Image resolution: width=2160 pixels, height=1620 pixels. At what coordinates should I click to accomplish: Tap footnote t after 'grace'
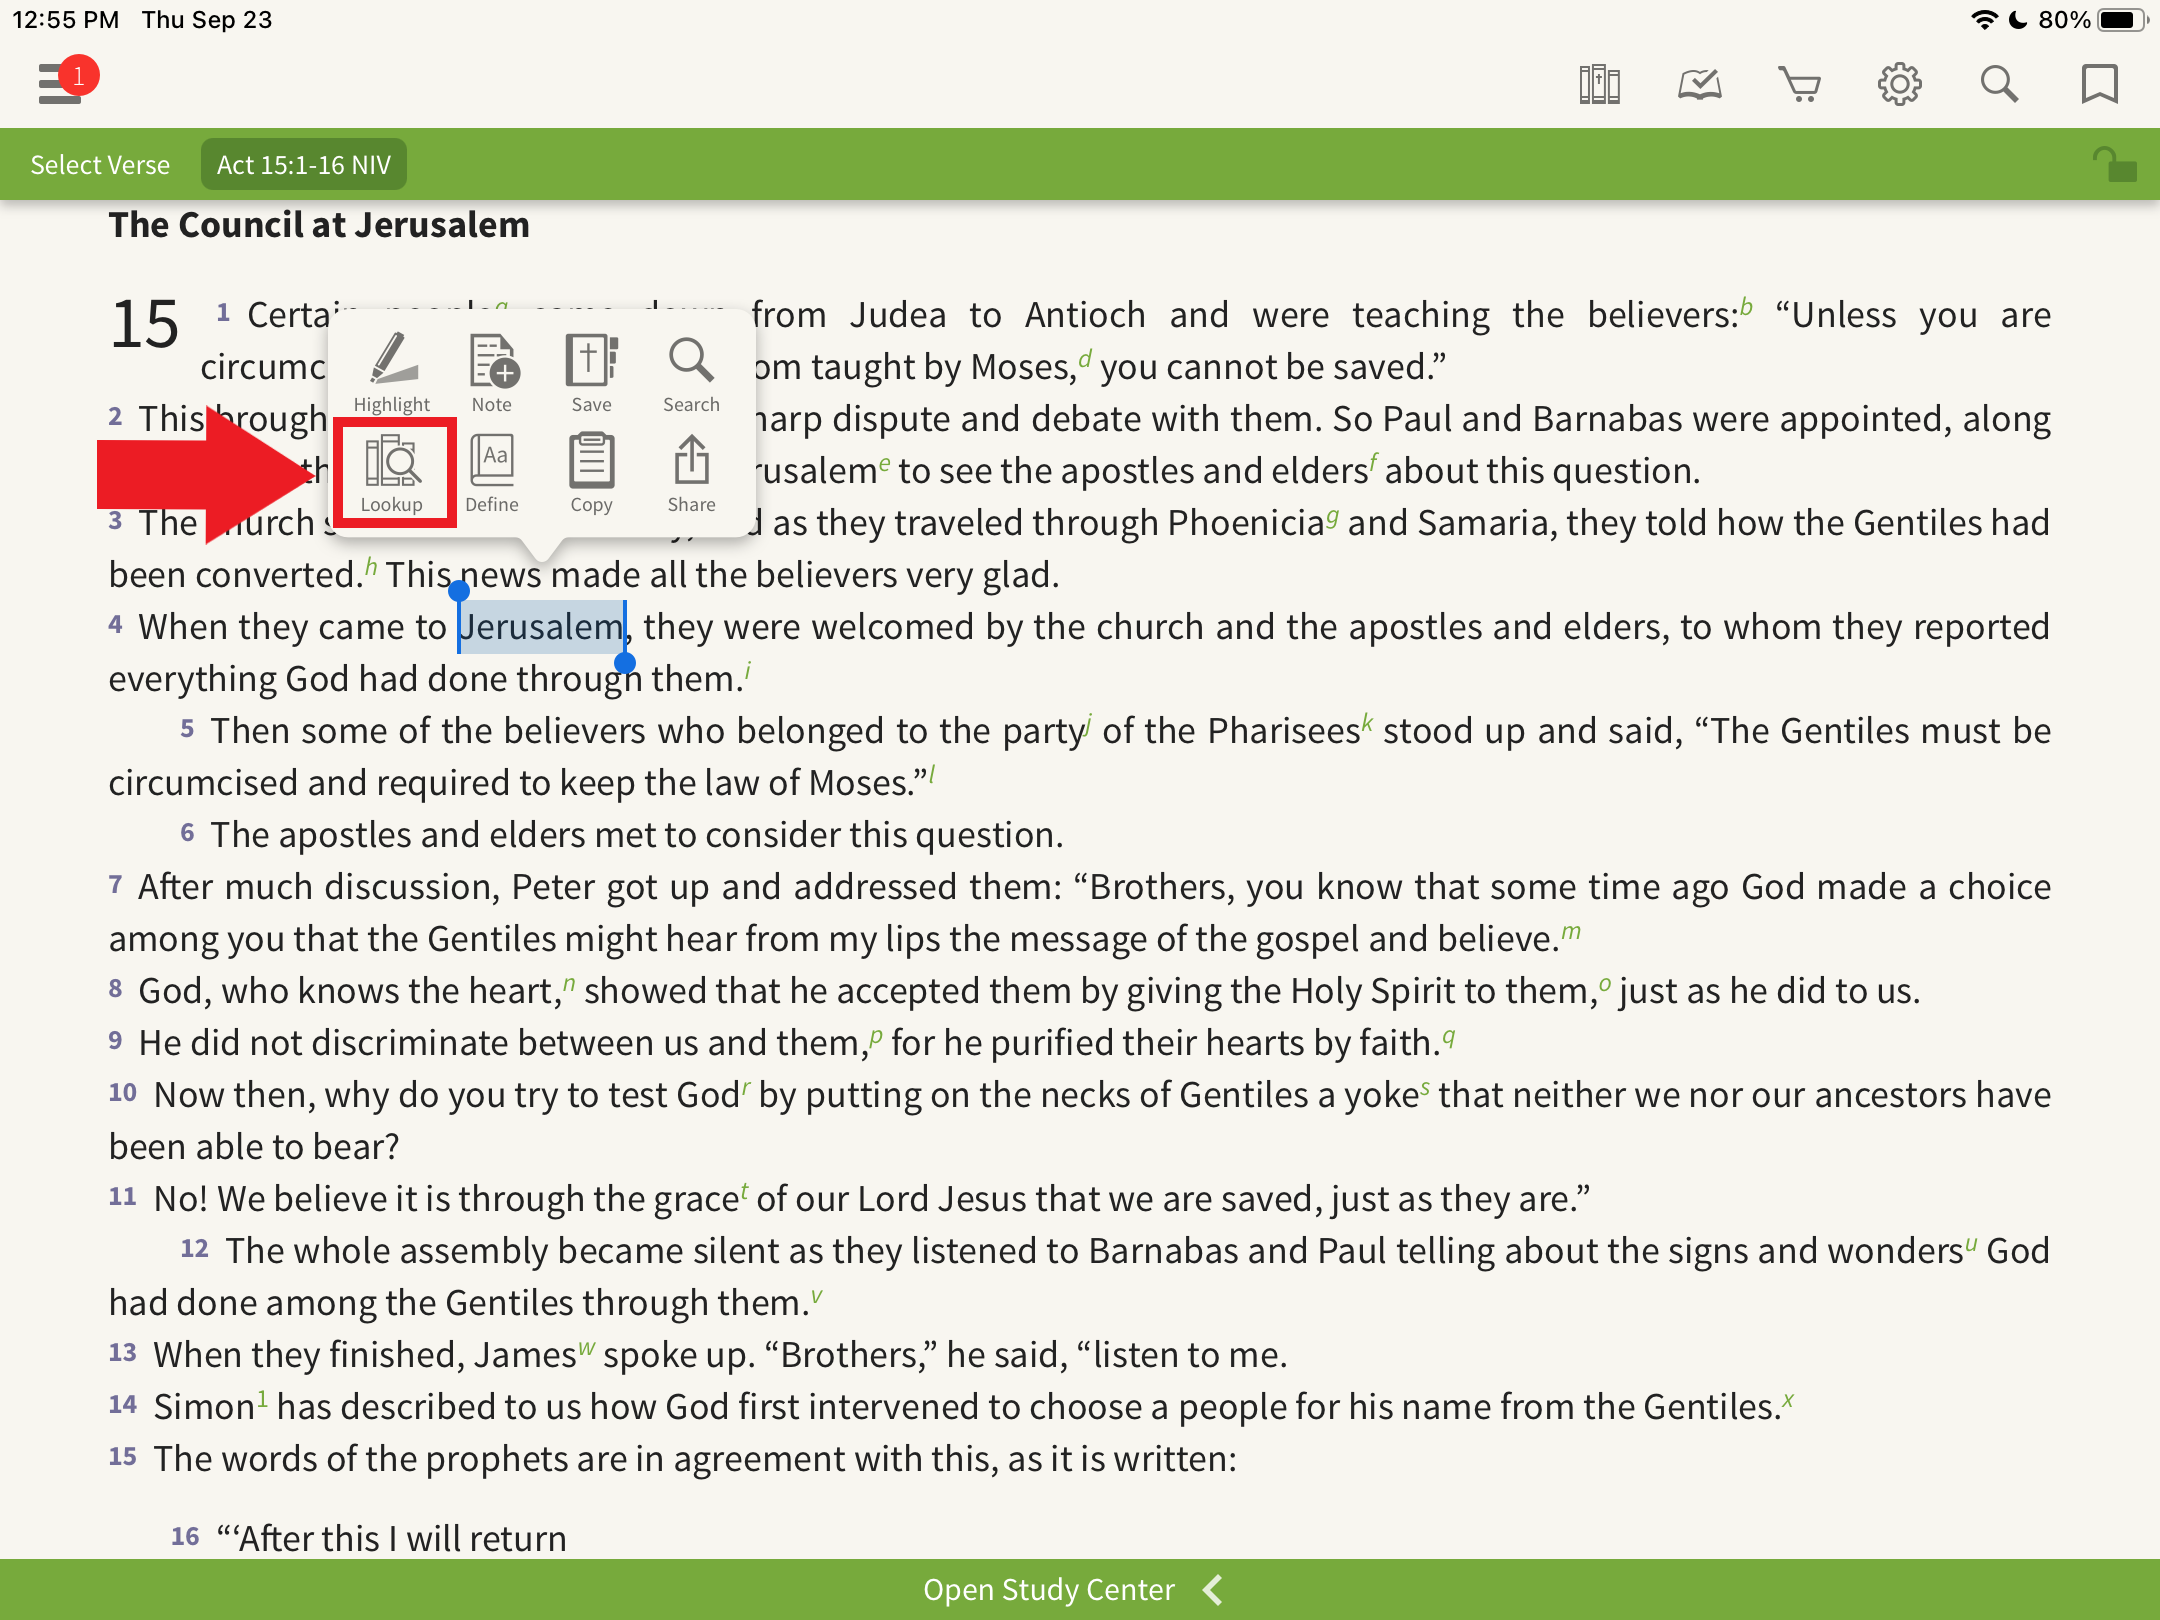click(744, 1190)
